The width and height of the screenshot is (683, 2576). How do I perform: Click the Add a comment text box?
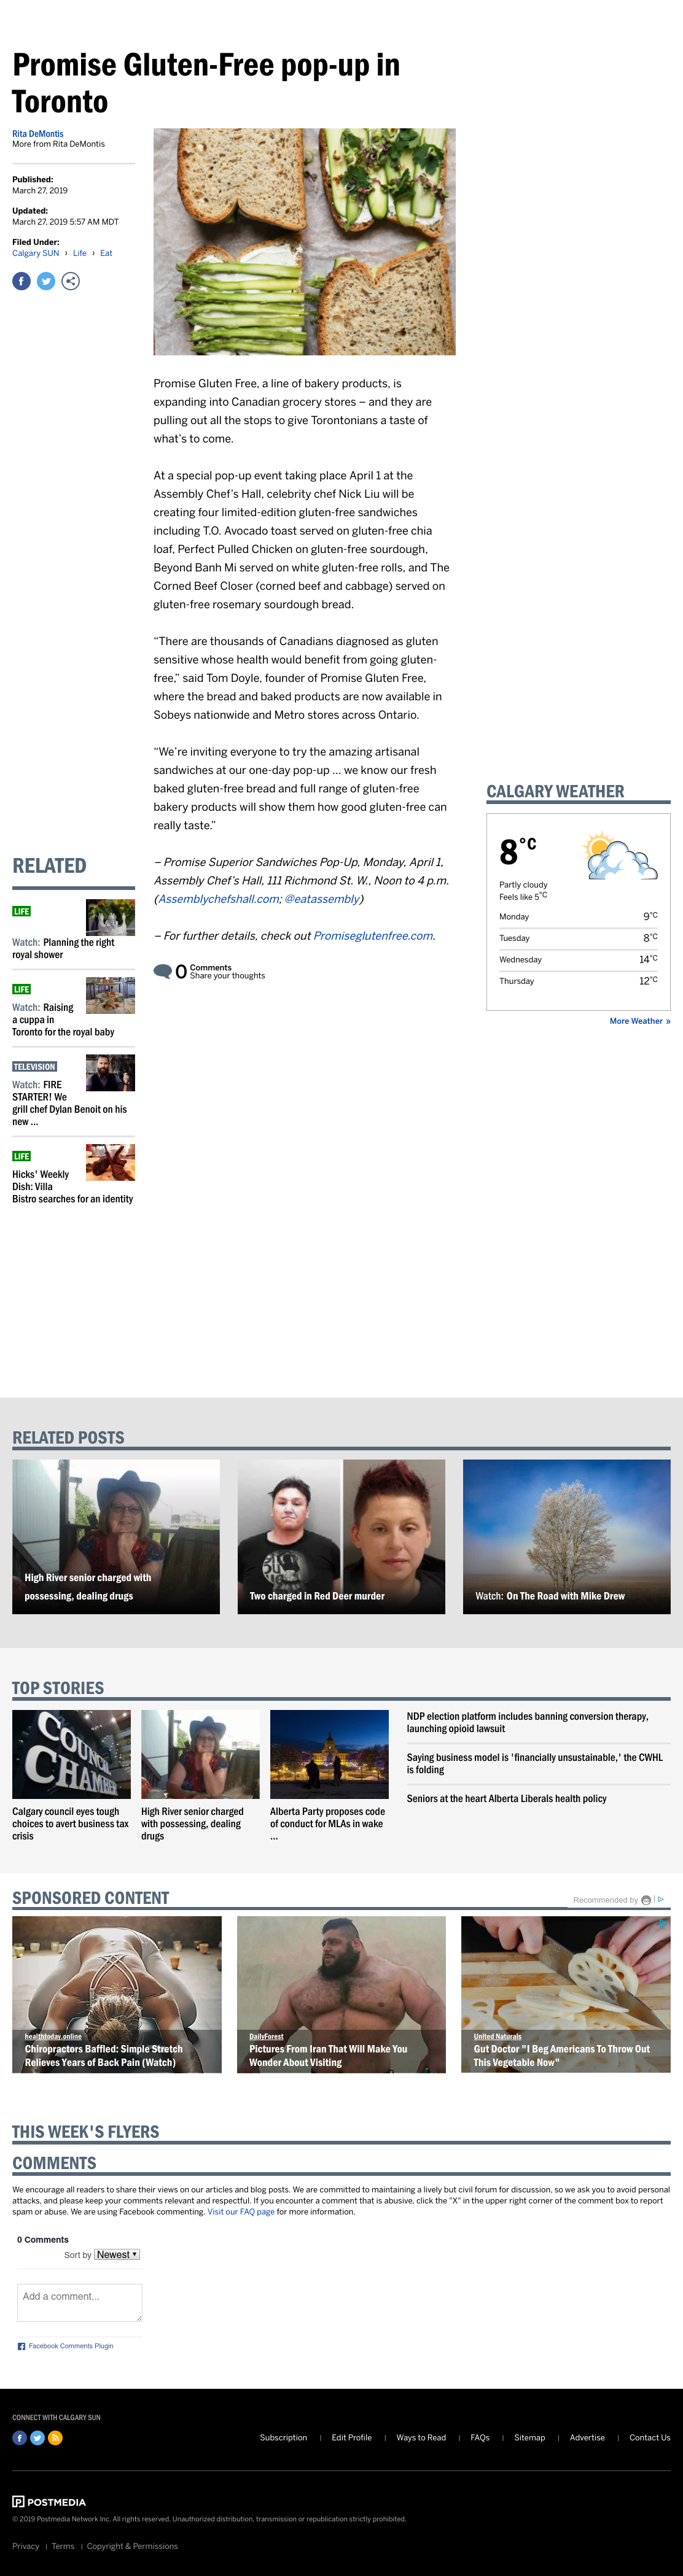(80, 2303)
